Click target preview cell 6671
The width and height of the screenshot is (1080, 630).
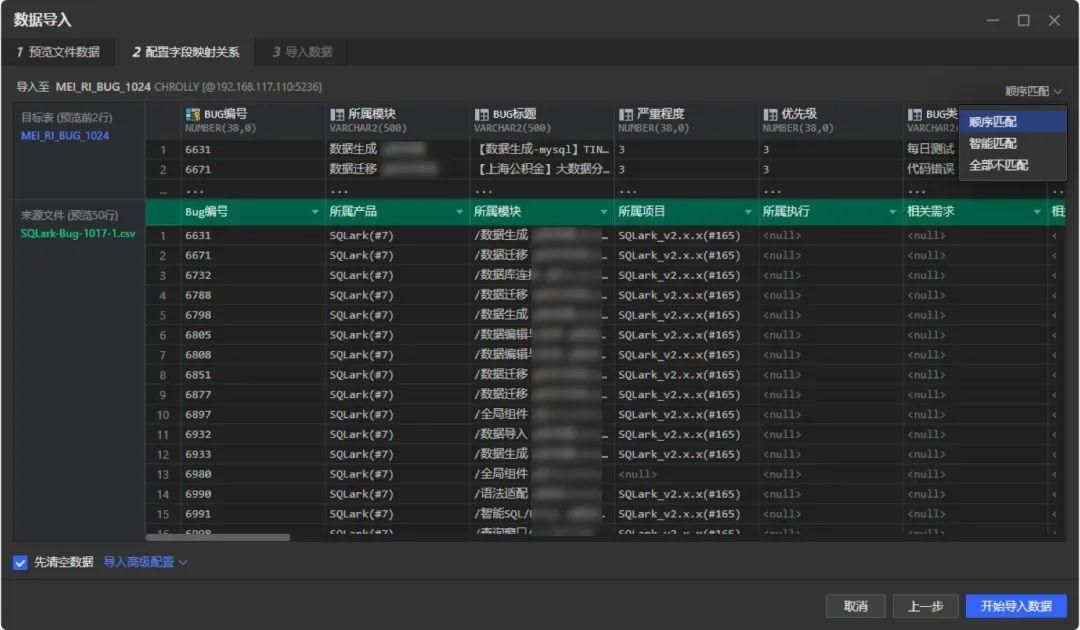253,169
